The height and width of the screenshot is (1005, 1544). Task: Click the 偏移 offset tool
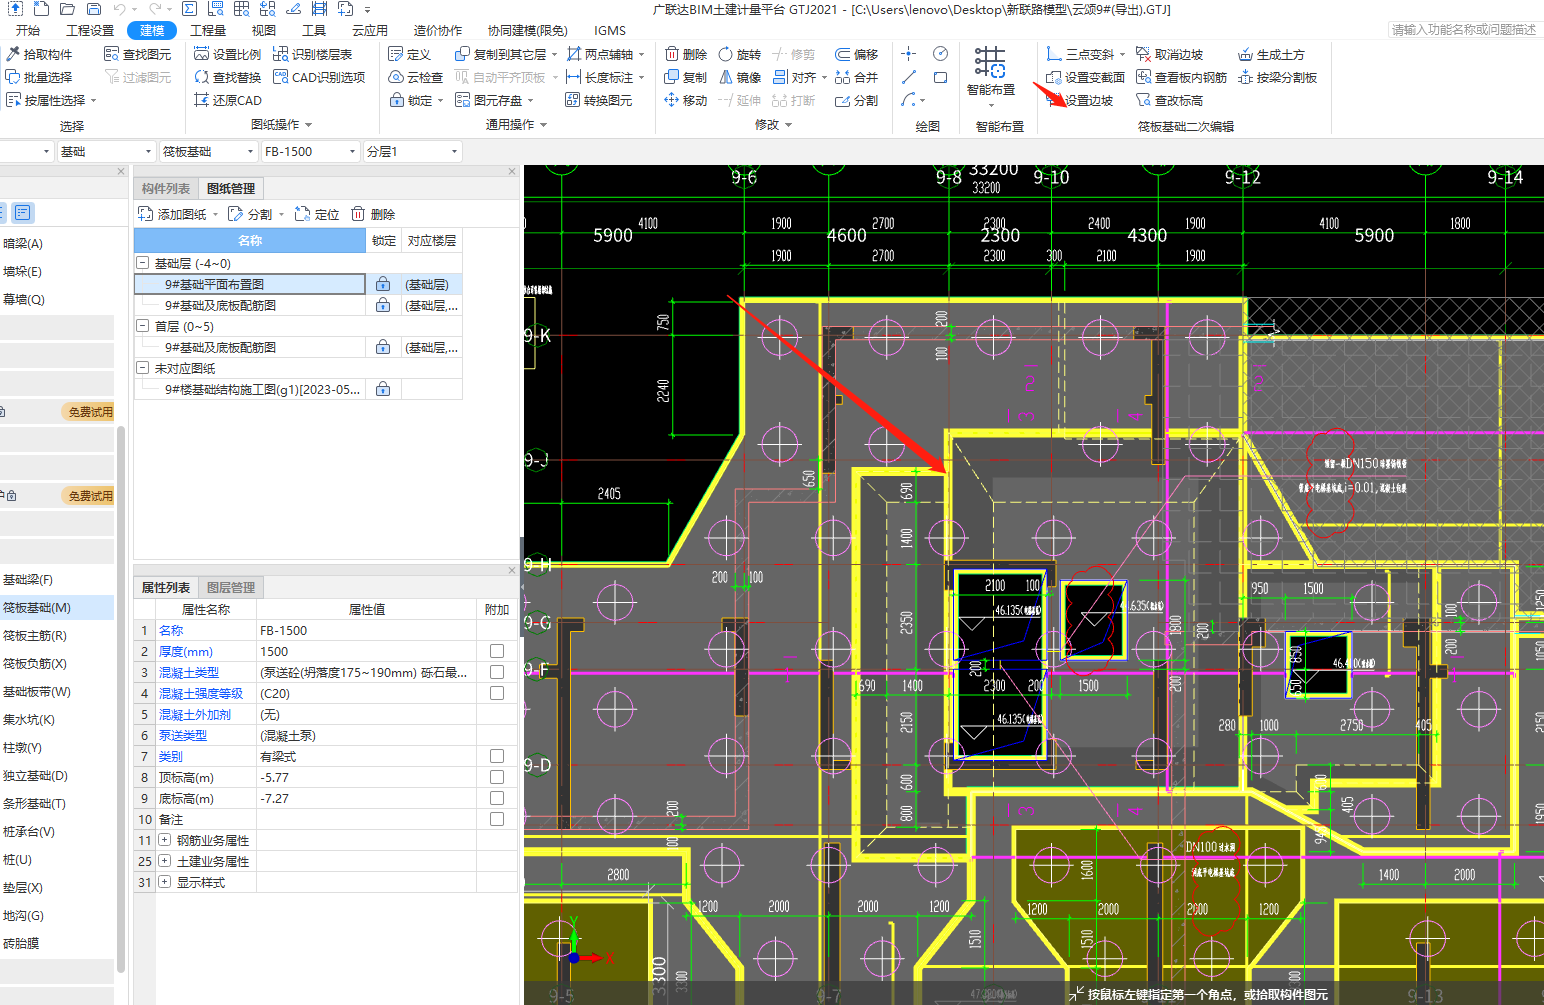[x=857, y=54]
